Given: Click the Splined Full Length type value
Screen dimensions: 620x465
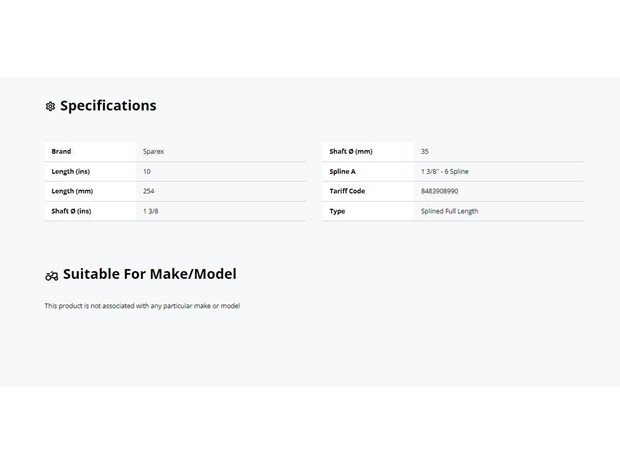Looking at the screenshot, I should pyautogui.click(x=450, y=211).
